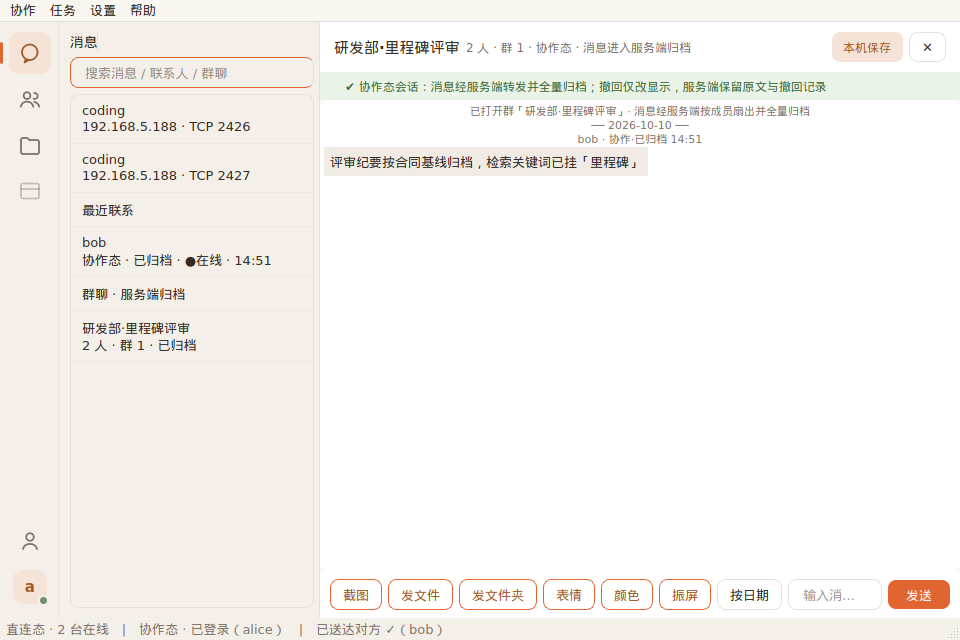Select the bob contact conversation
Viewport: 960px width, 640px height.
(192, 252)
